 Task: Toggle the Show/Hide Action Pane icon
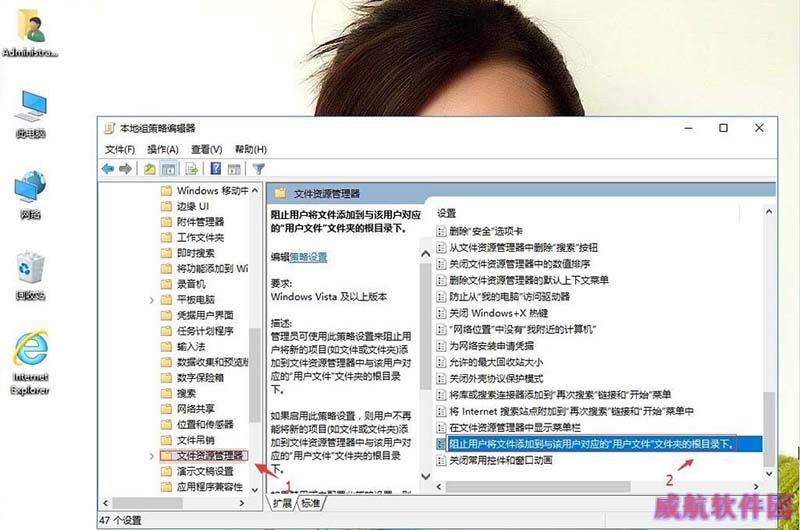coord(234,169)
